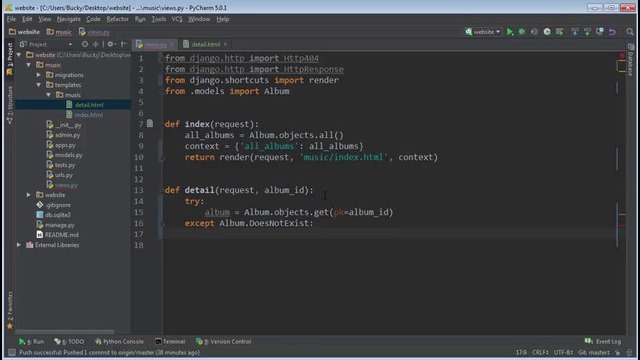This screenshot has height=360, width=640.
Task: Fold the detail function on line 13
Action: [162, 190]
